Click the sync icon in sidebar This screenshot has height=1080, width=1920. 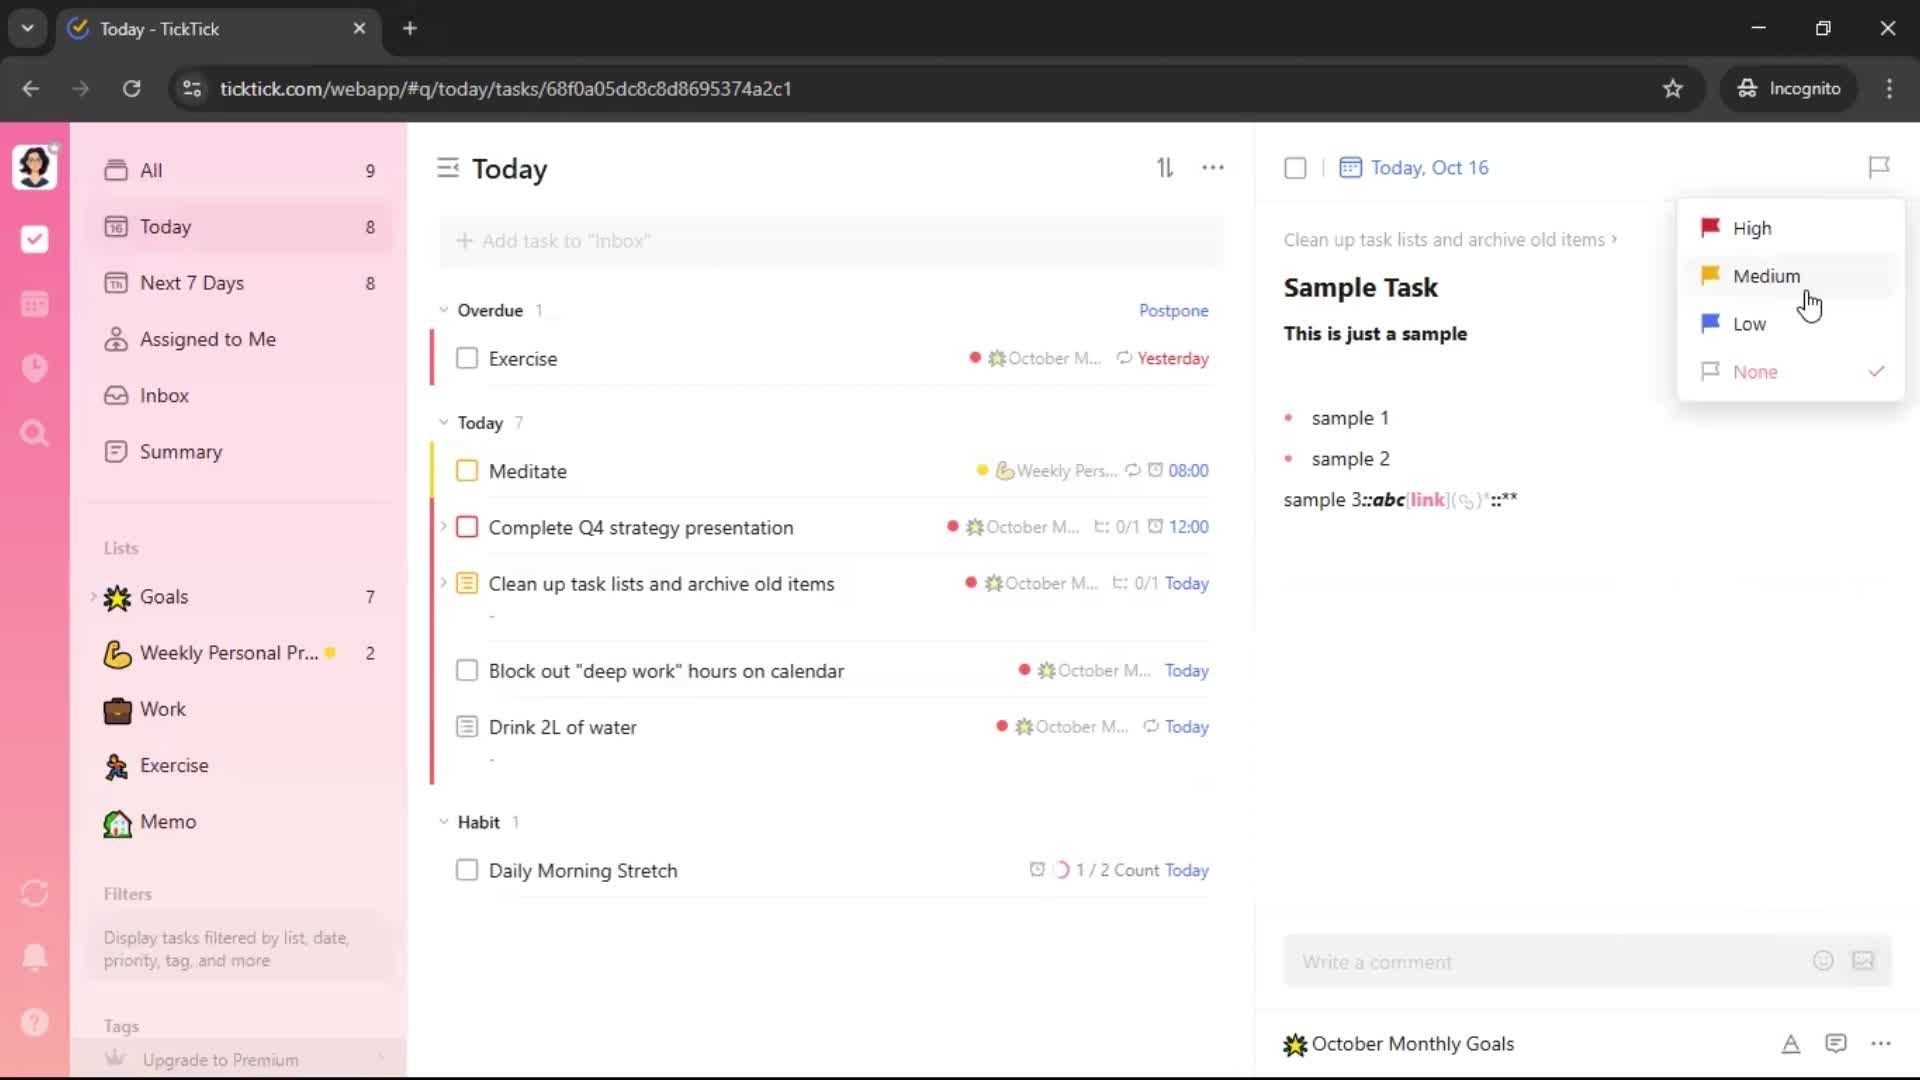34,893
